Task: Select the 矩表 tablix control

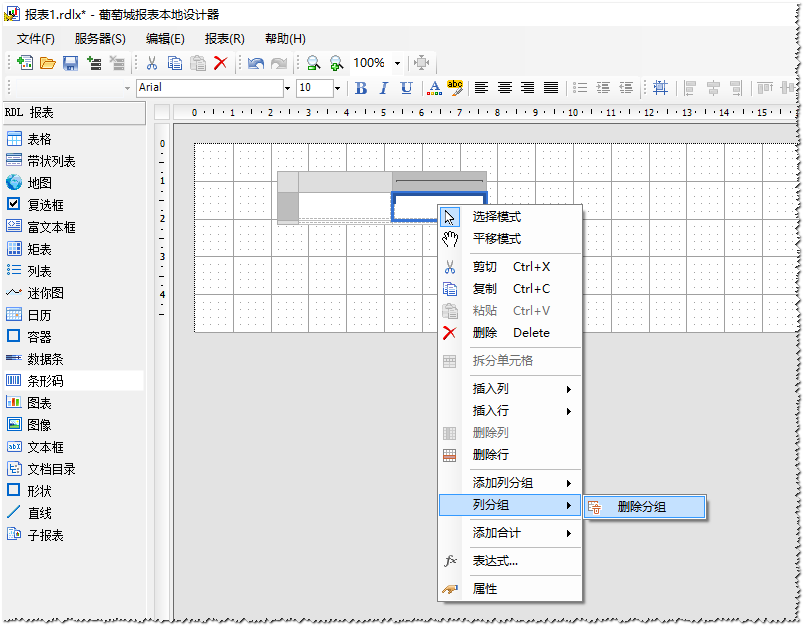Action: pos(73,250)
